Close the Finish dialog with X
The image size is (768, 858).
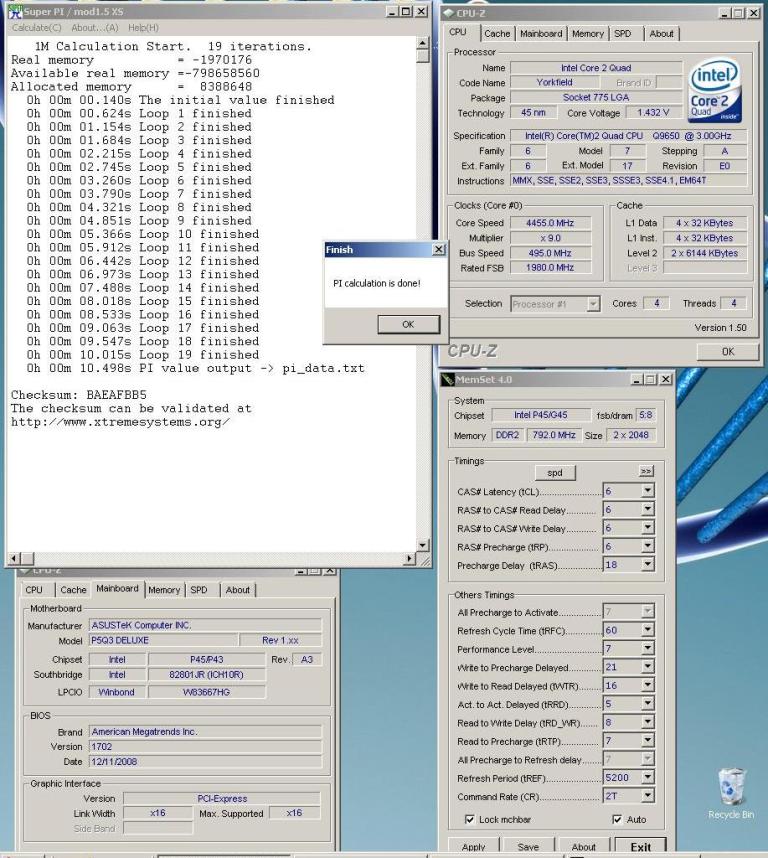point(438,250)
